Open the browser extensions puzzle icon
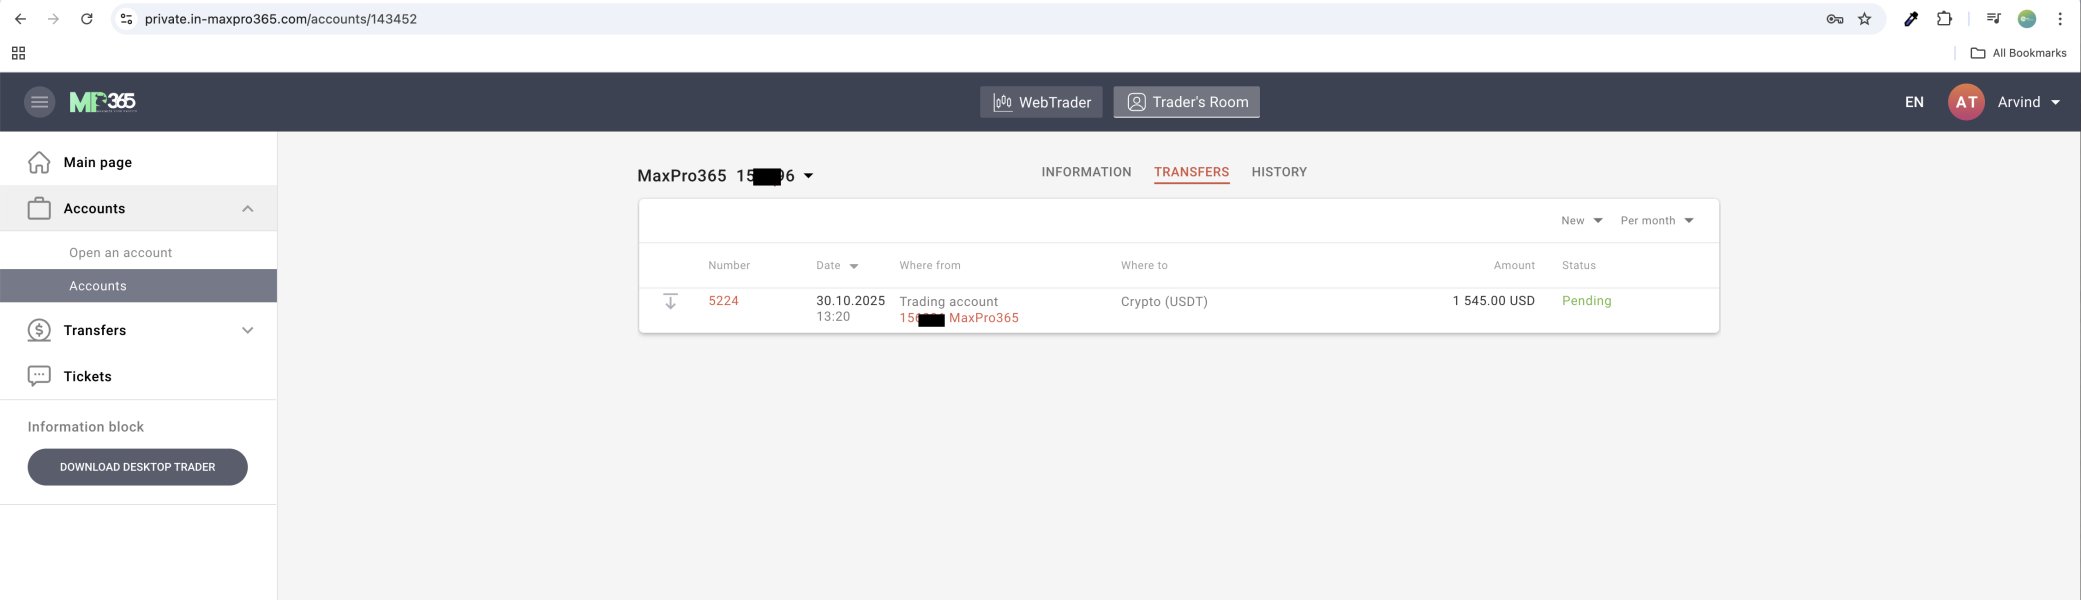2081x600 pixels. pos(1944,19)
